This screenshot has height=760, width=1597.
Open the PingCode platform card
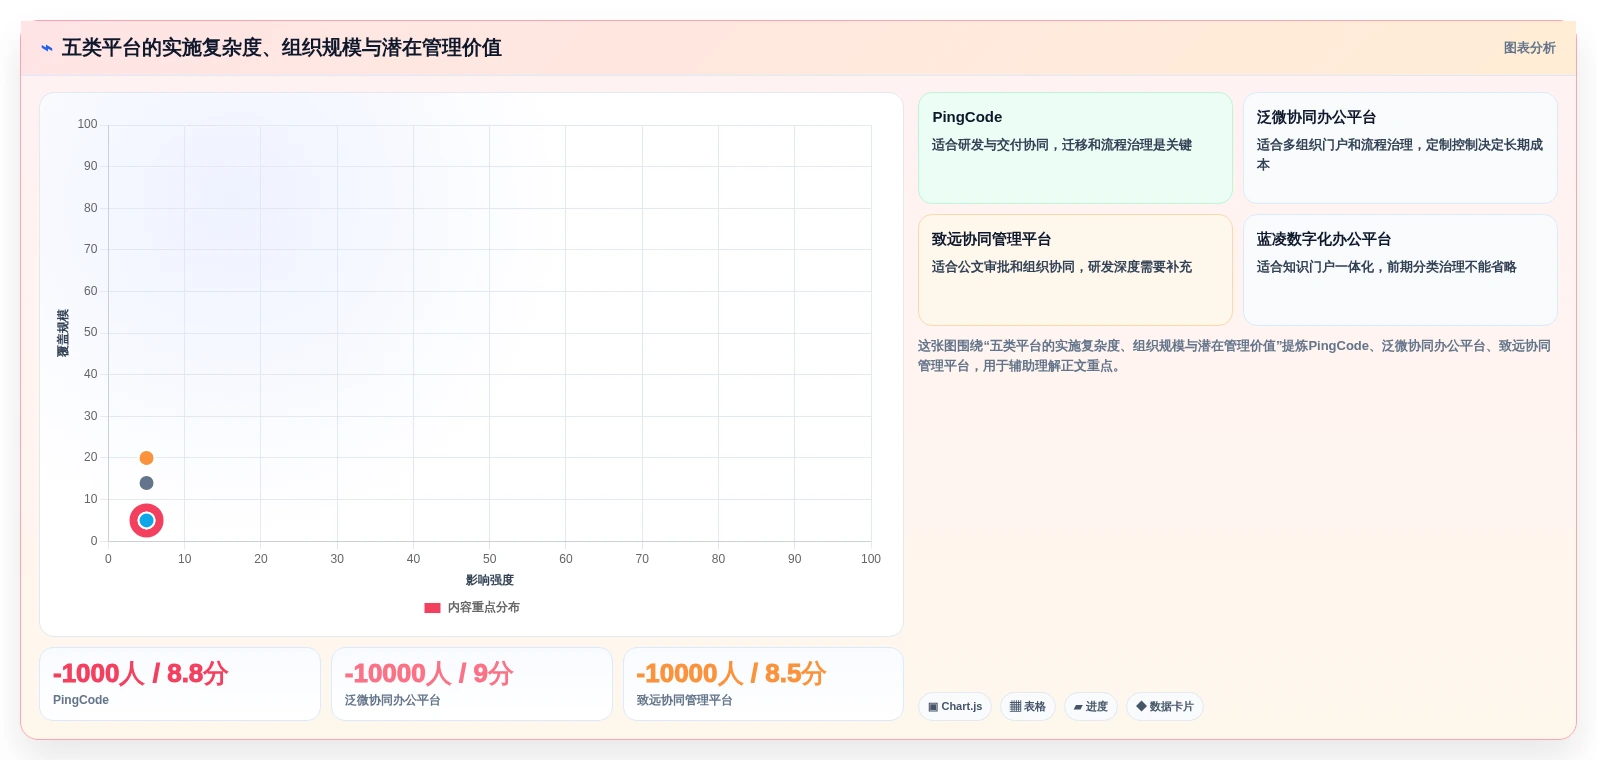tap(1075, 148)
